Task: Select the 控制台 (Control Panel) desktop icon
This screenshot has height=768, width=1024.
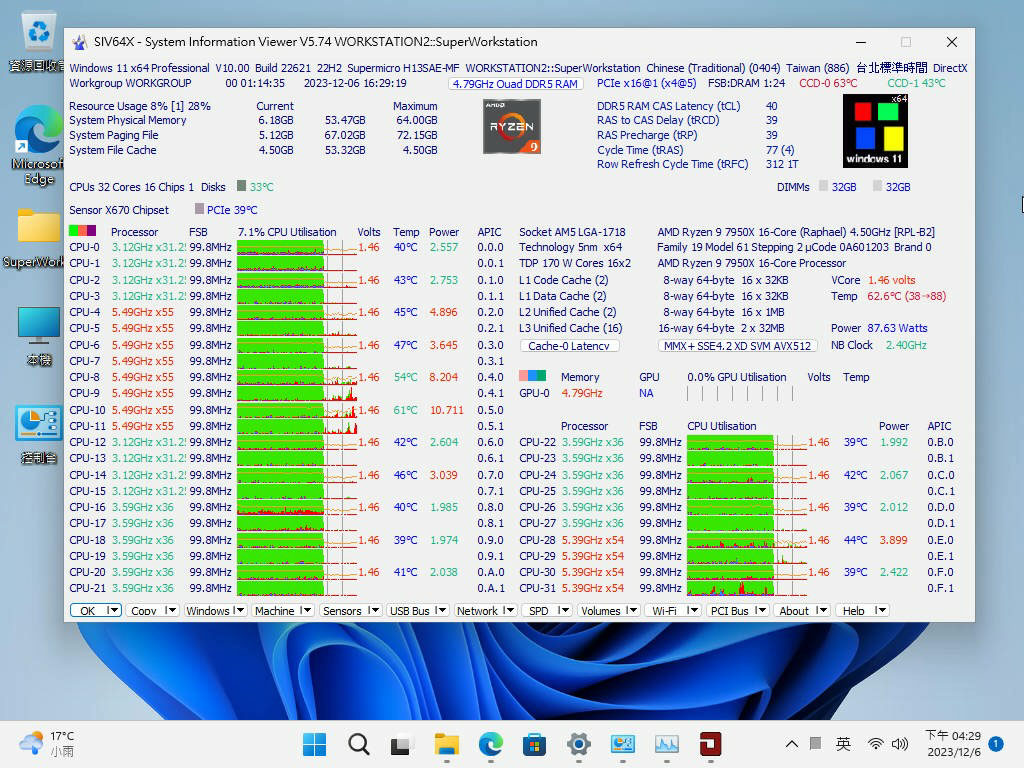Action: click(x=39, y=434)
